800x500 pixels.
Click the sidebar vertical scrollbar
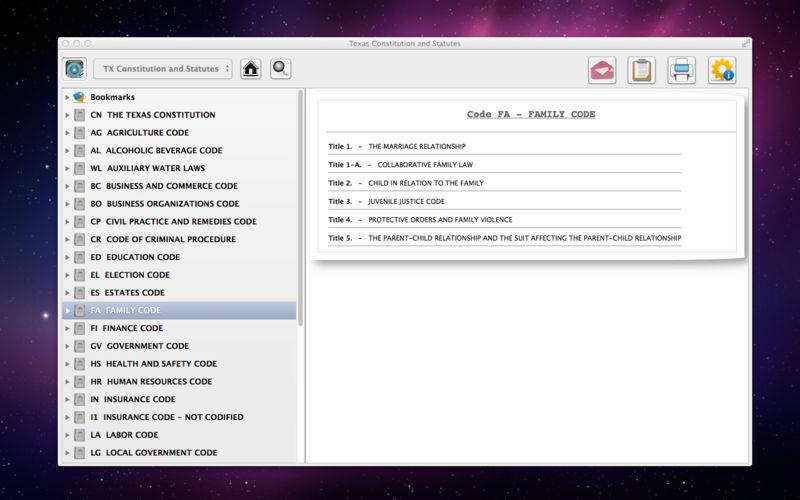point(300,200)
